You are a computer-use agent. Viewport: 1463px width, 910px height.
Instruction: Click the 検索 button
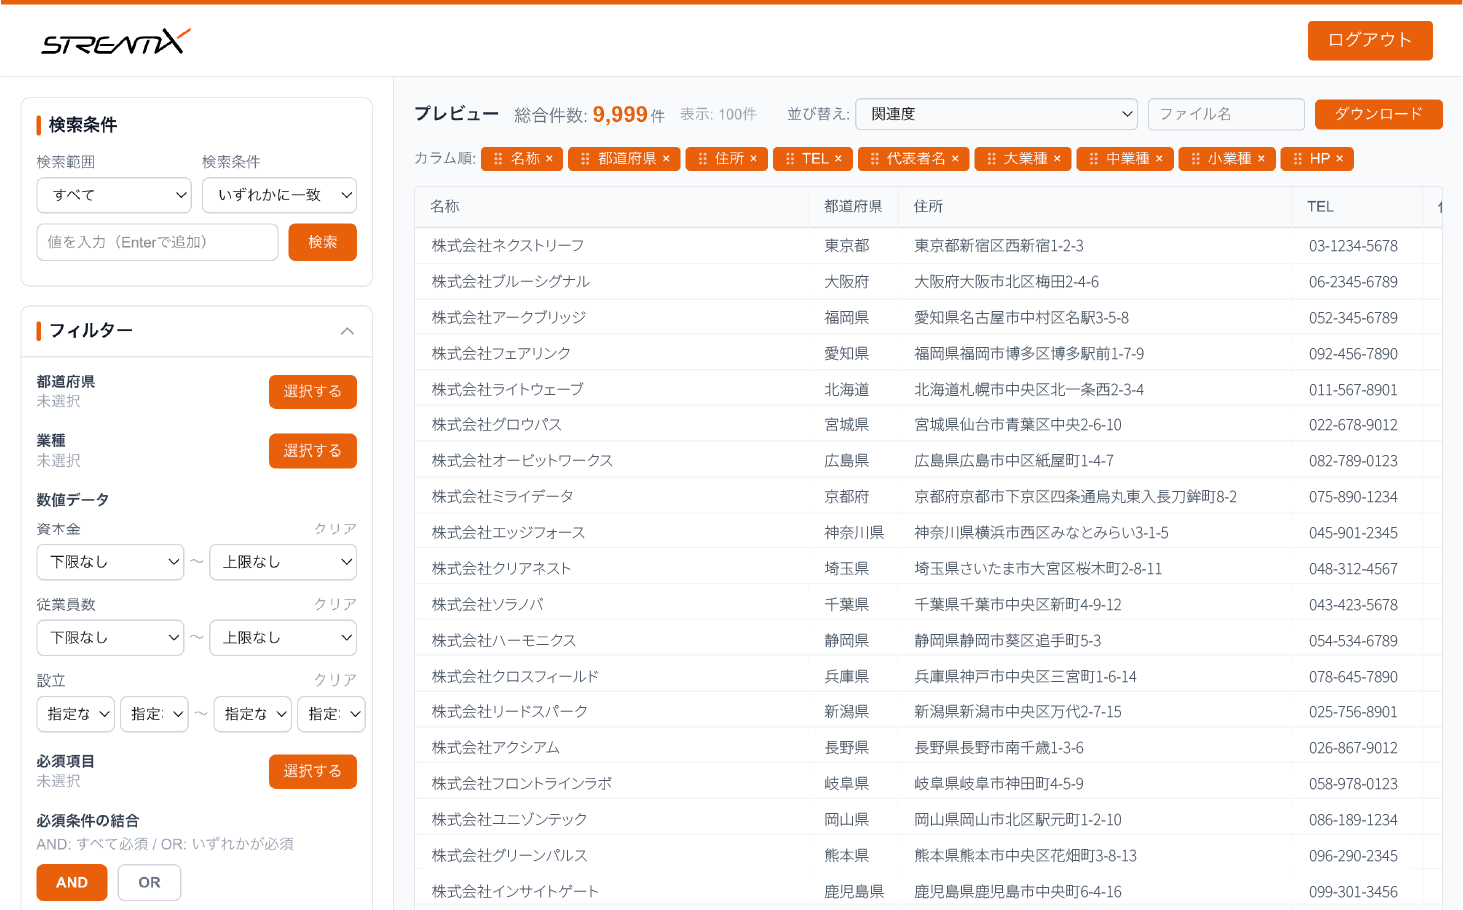coord(323,242)
